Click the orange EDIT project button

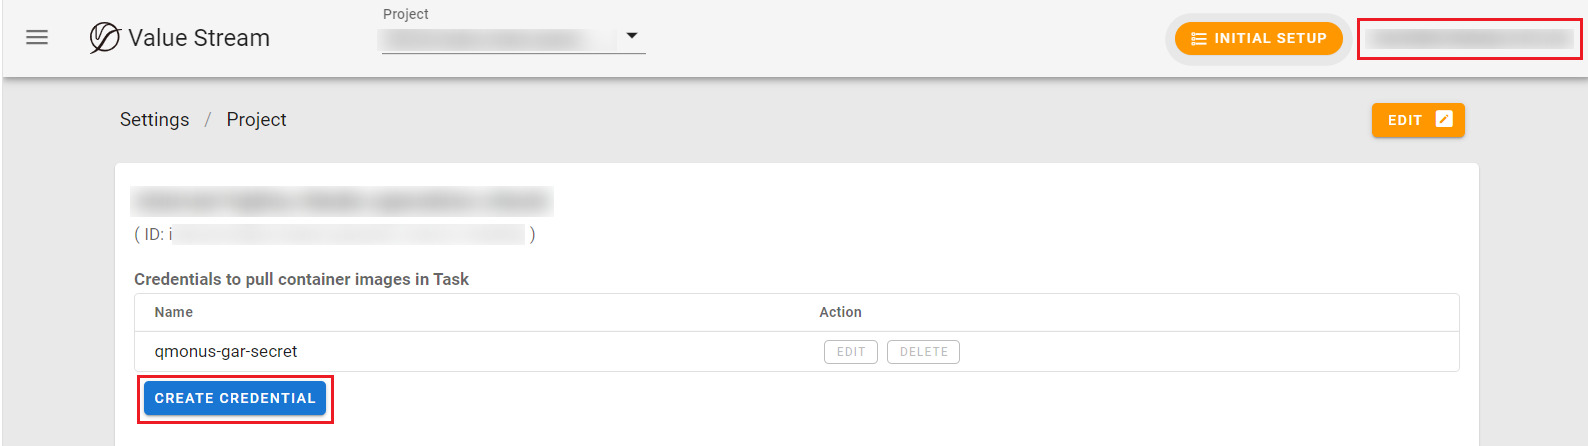[x=1417, y=120]
